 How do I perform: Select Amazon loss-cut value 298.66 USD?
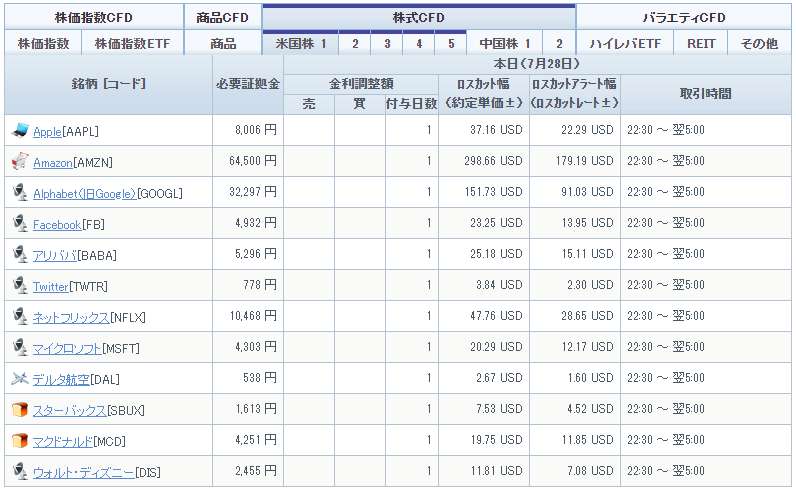click(493, 161)
